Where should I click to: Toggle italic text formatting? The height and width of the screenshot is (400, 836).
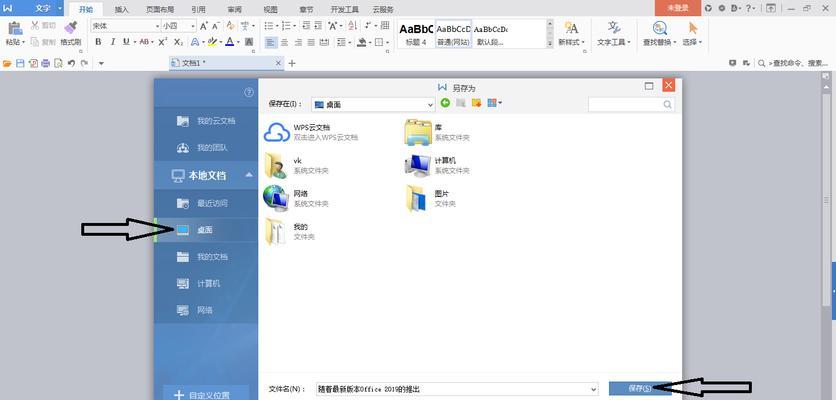pyautogui.click(x=112, y=42)
